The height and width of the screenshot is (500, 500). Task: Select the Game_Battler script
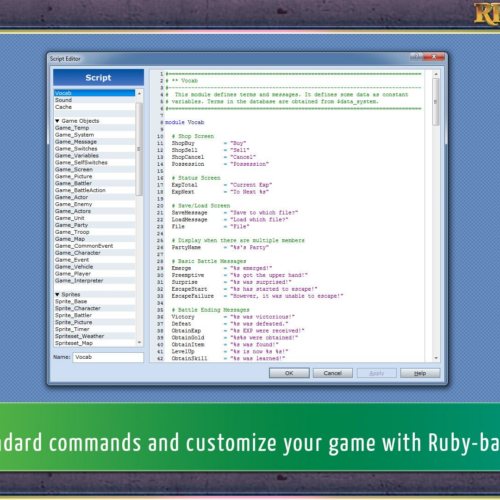coord(95,183)
